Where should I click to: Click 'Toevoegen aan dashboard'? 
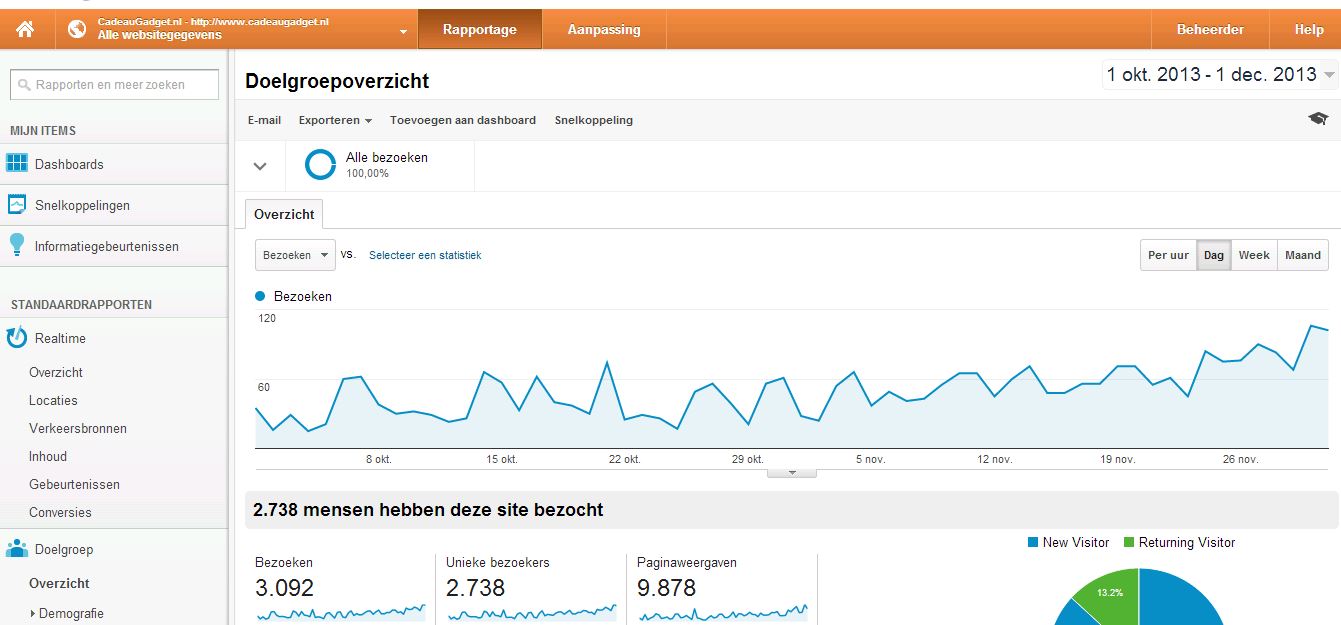(x=463, y=120)
